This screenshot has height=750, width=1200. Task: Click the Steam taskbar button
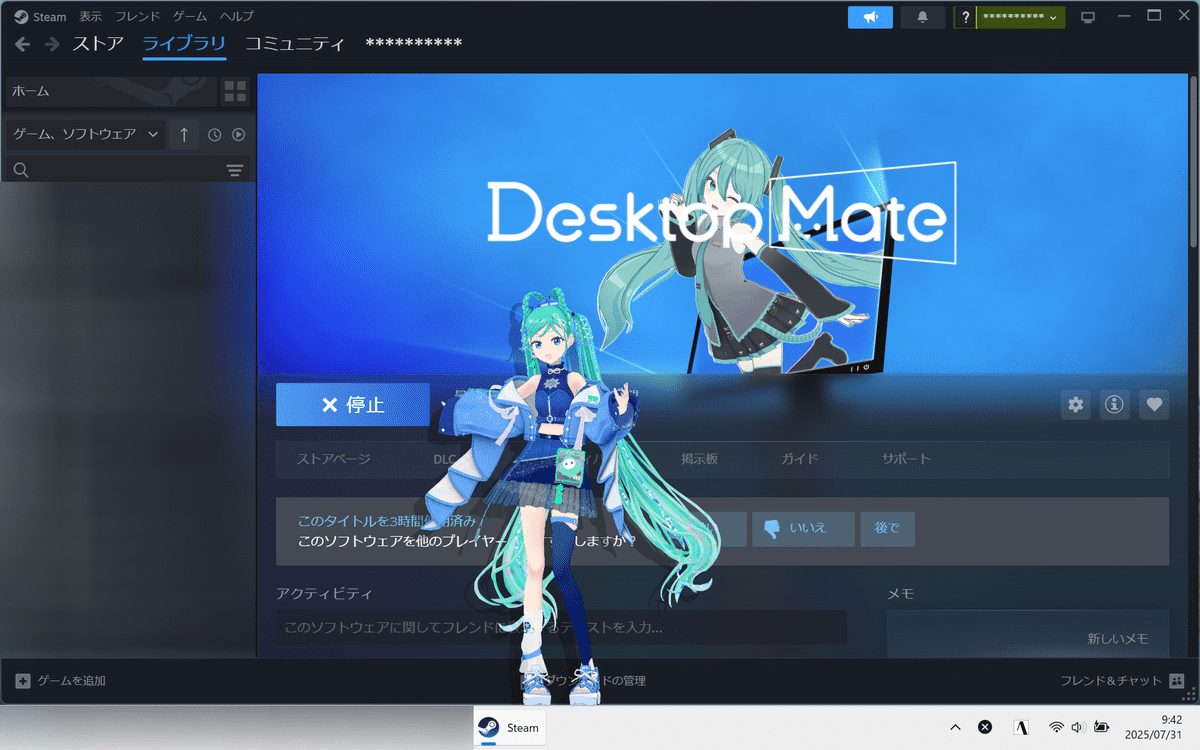[510, 727]
